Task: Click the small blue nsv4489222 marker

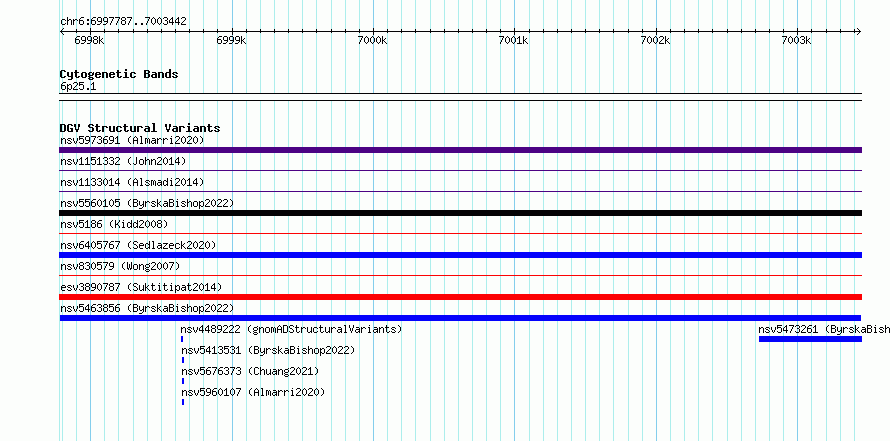Action: [182, 339]
